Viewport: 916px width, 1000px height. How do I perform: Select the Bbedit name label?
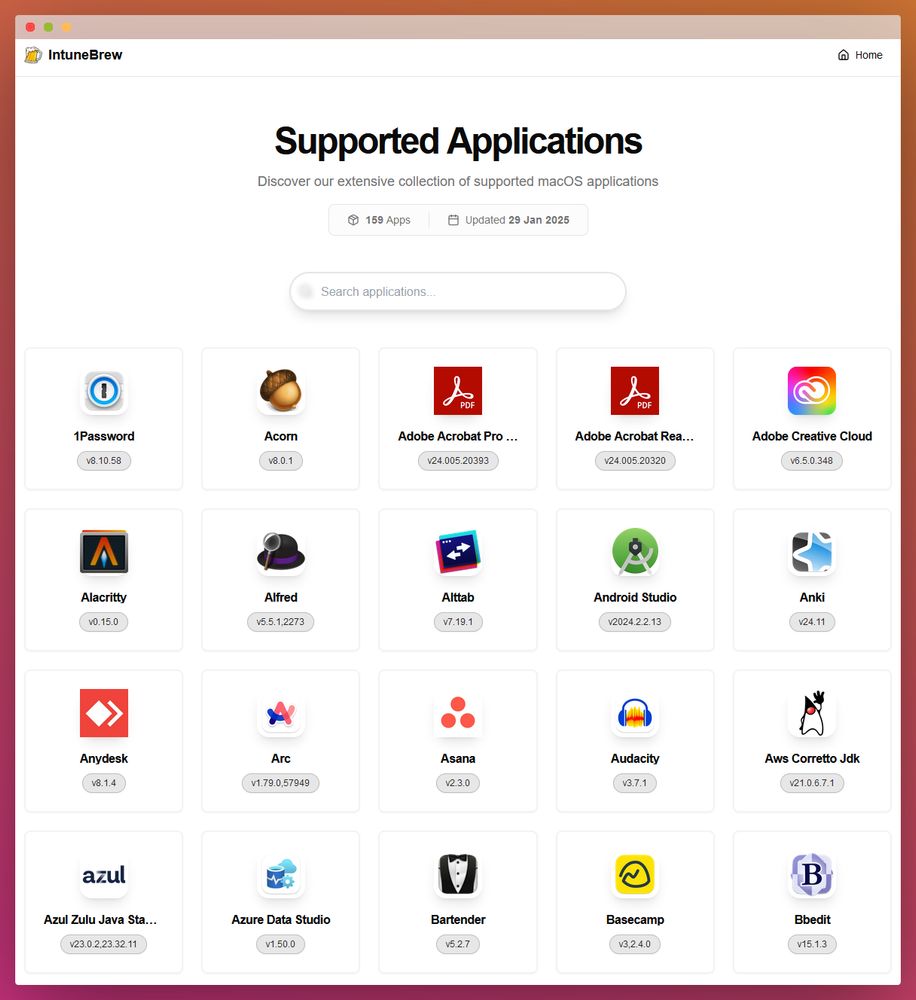click(812, 920)
